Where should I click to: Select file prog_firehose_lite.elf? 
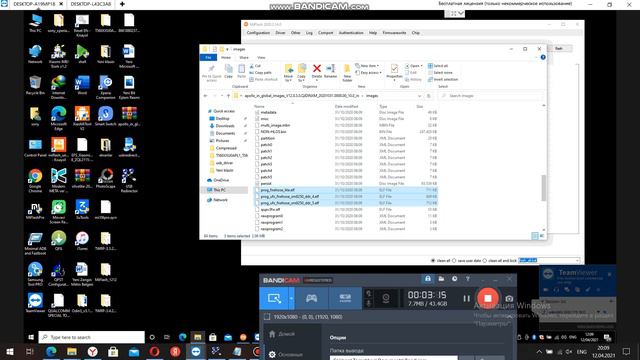coord(345,190)
